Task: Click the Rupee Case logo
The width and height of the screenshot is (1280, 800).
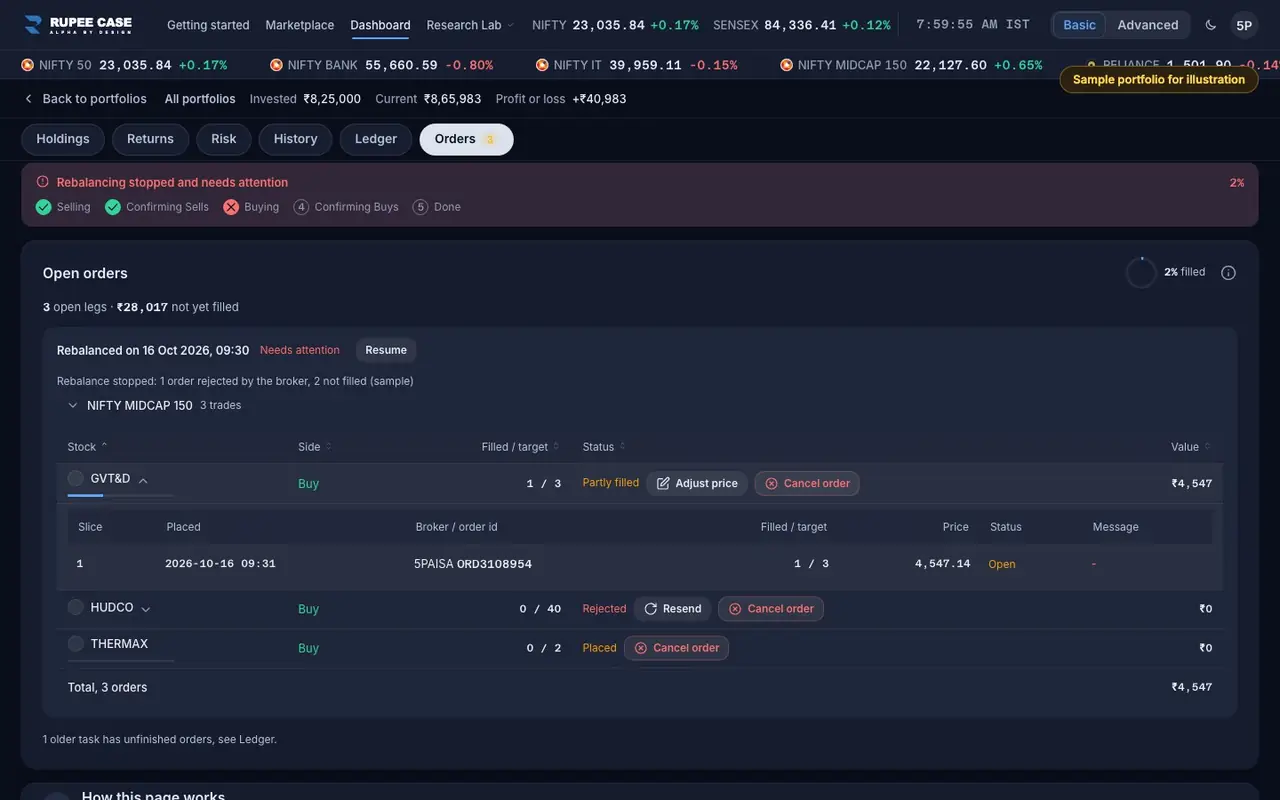Action: [x=78, y=24]
